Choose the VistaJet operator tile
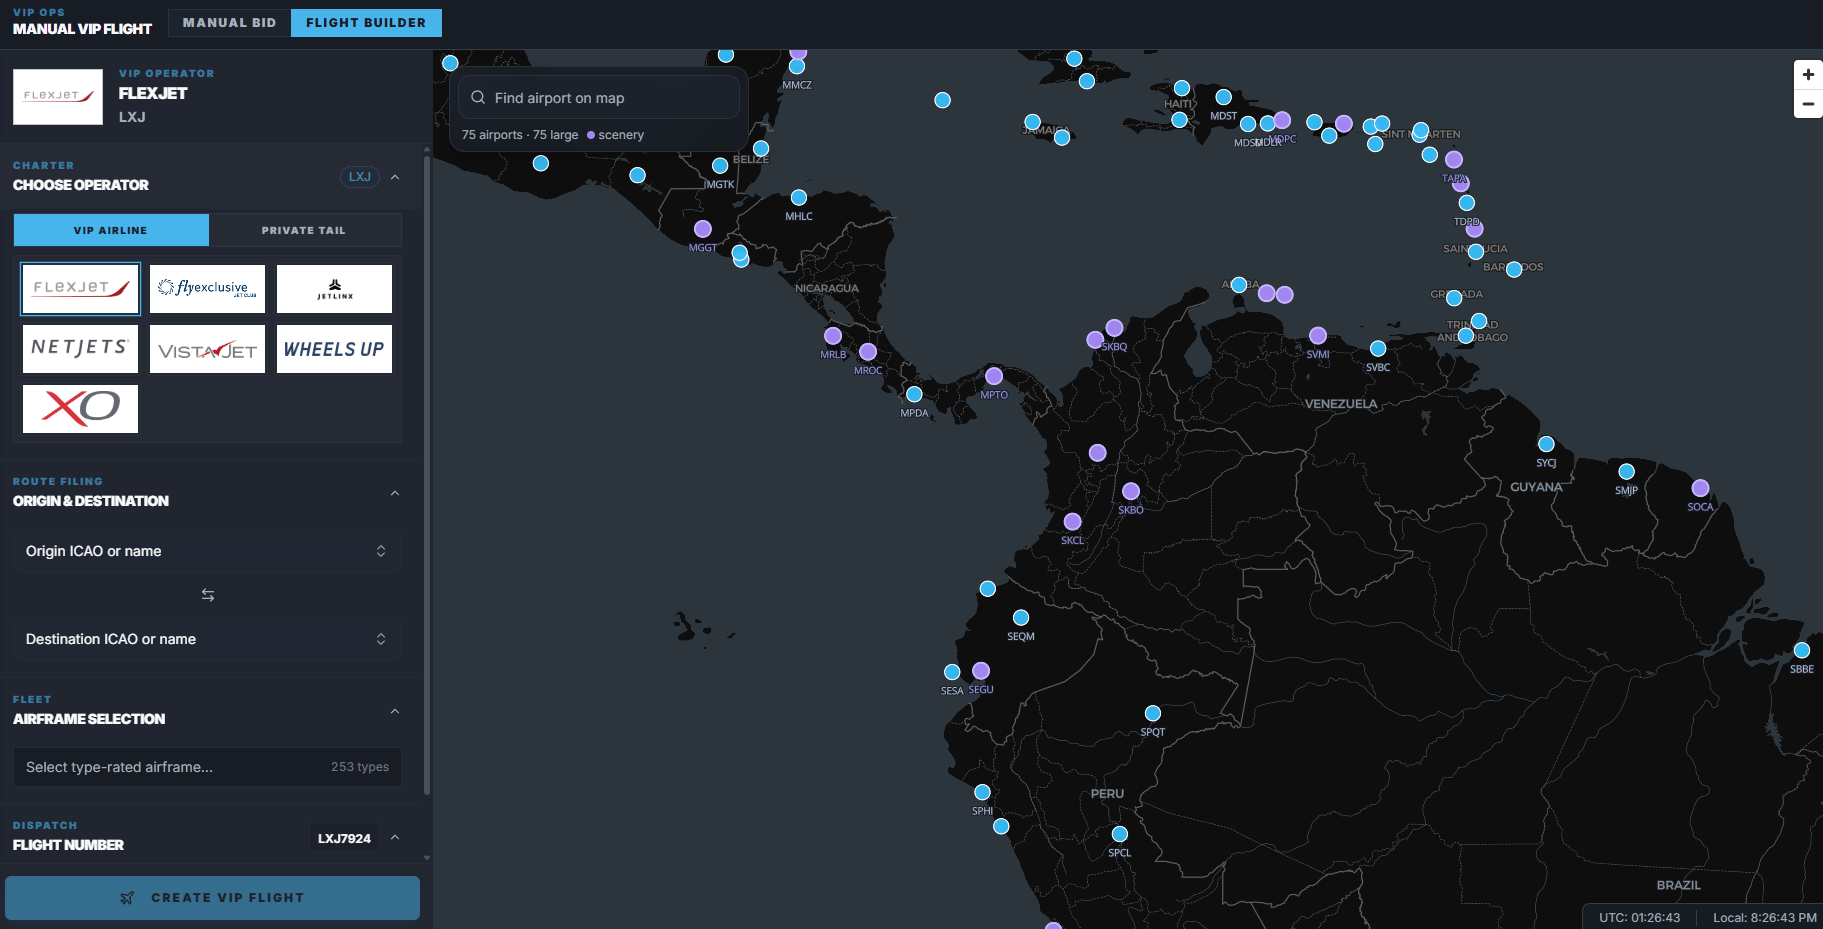Viewport: 1823px width, 929px height. 207,349
